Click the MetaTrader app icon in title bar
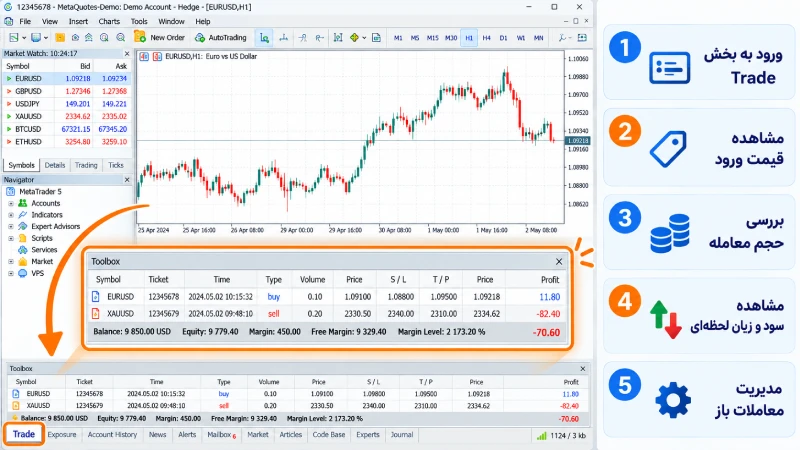 pos(8,7)
